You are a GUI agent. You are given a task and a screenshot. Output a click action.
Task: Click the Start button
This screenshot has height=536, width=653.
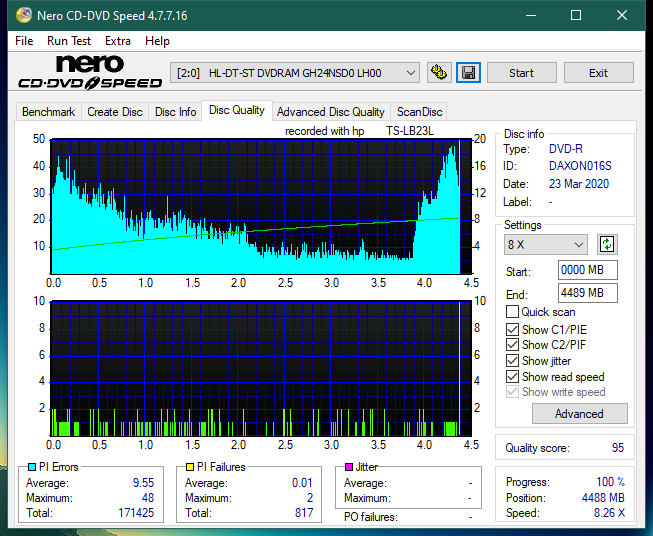521,73
